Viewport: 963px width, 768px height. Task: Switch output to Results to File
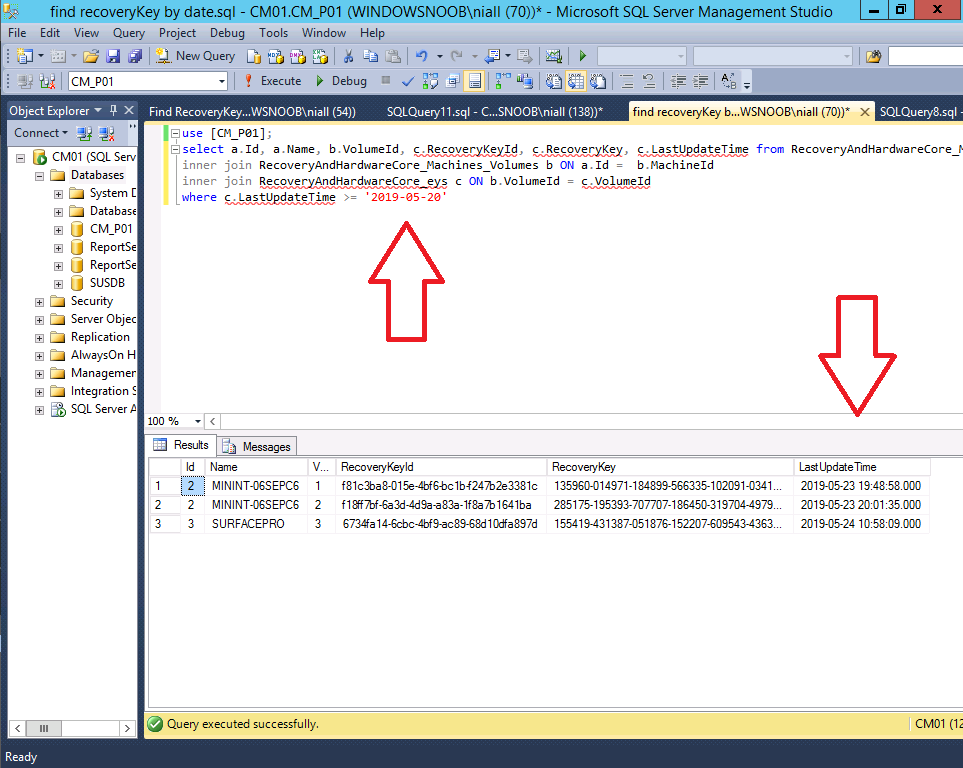click(598, 81)
